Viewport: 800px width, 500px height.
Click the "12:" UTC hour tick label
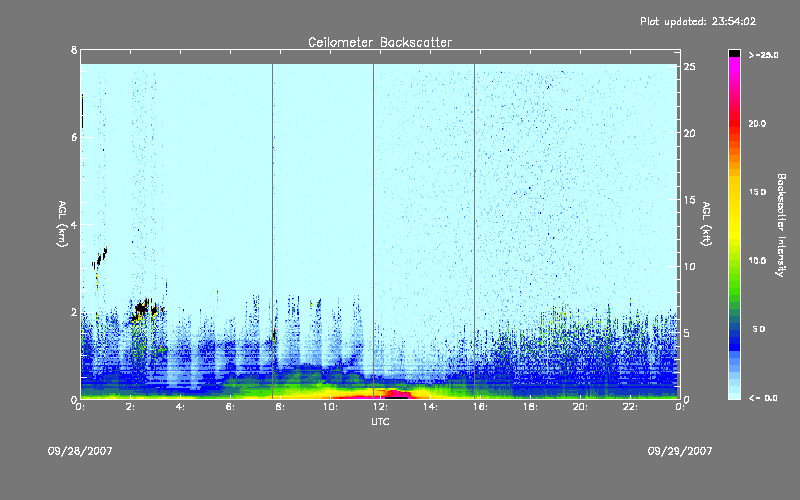point(380,407)
